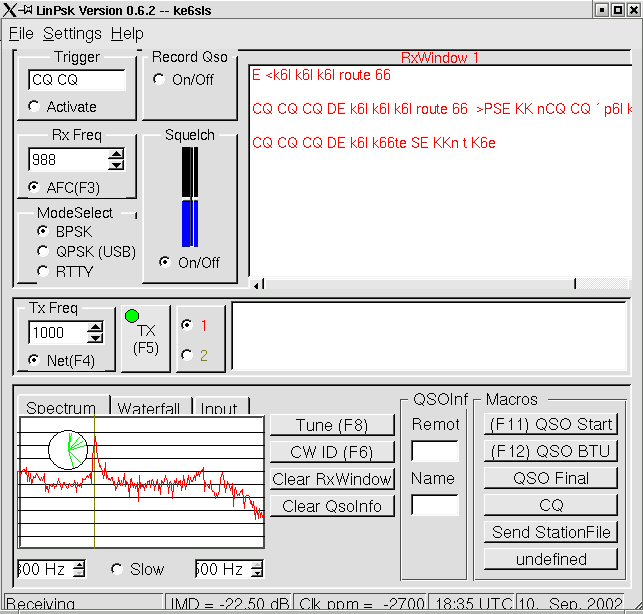643x614 pixels.
Task: Click CW ID (F6) button
Action: click(332, 452)
